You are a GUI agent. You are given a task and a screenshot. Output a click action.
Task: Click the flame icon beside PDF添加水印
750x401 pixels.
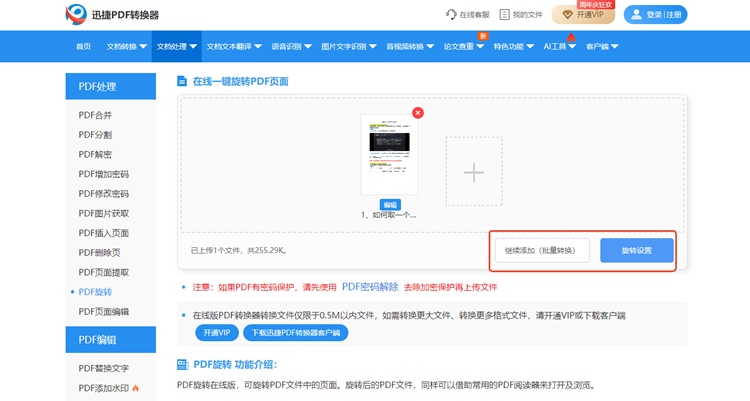136,388
